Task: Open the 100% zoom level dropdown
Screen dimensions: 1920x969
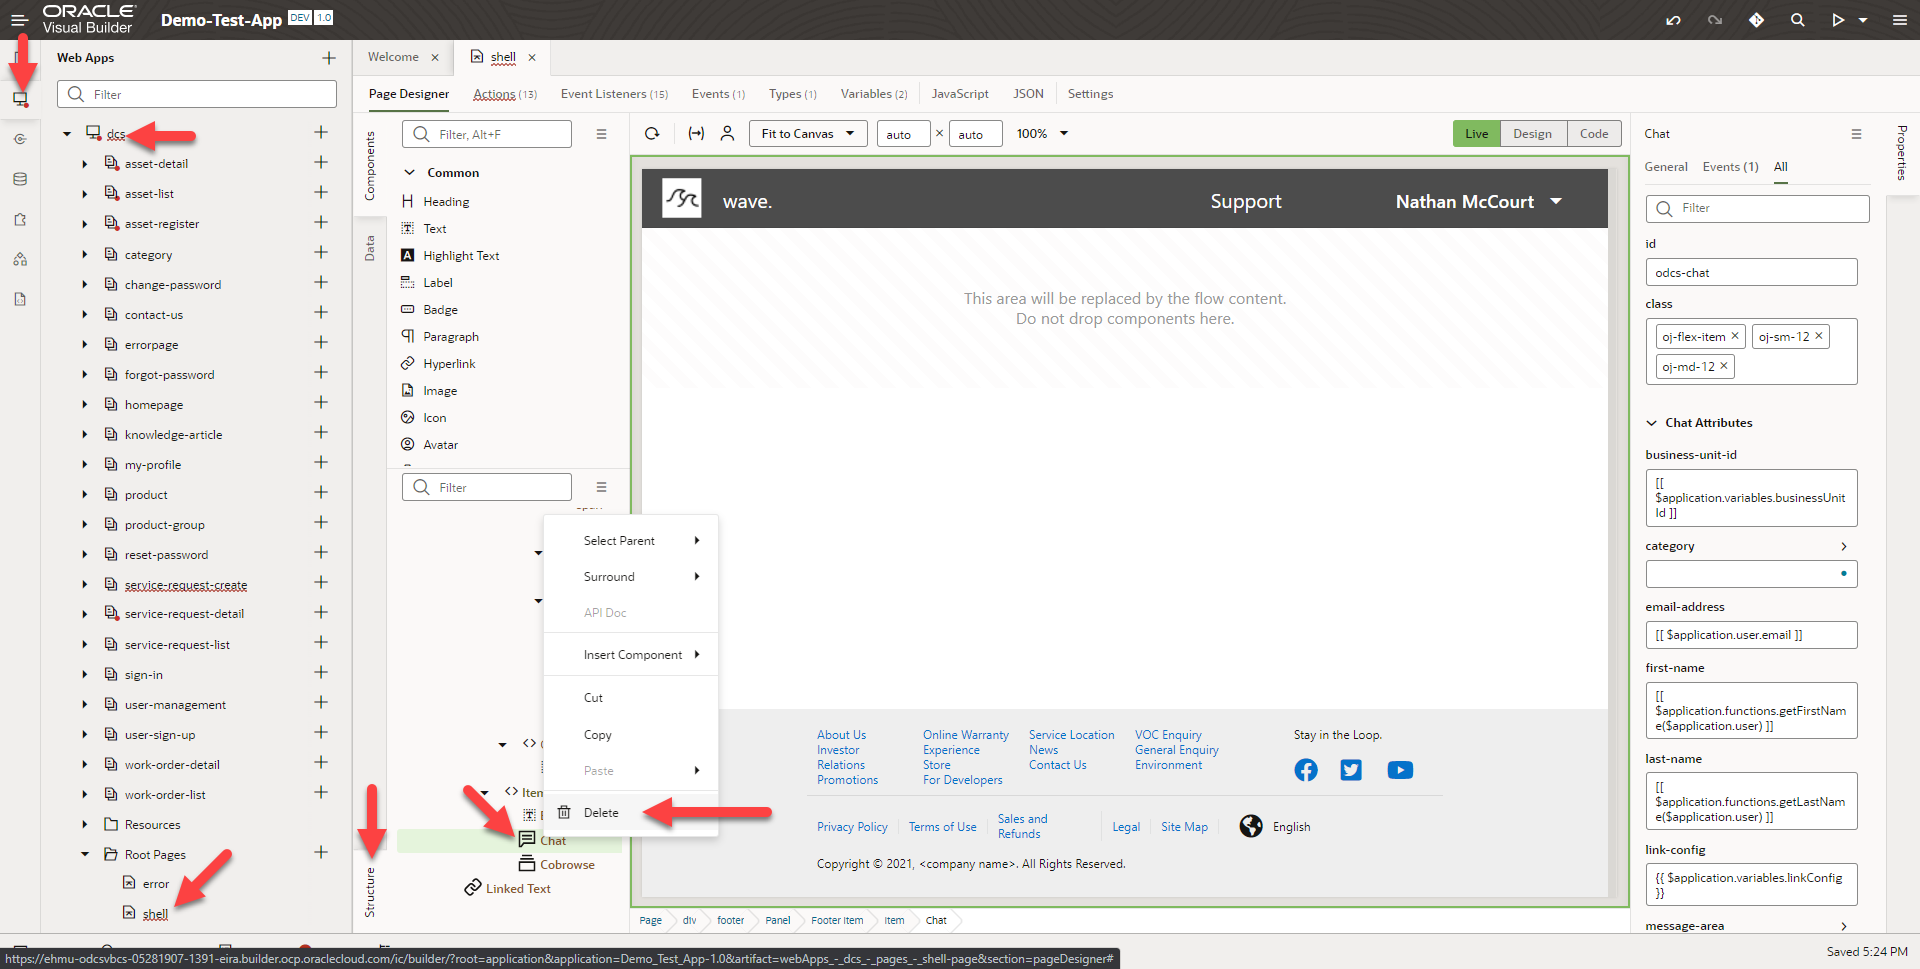Action: (x=1041, y=133)
